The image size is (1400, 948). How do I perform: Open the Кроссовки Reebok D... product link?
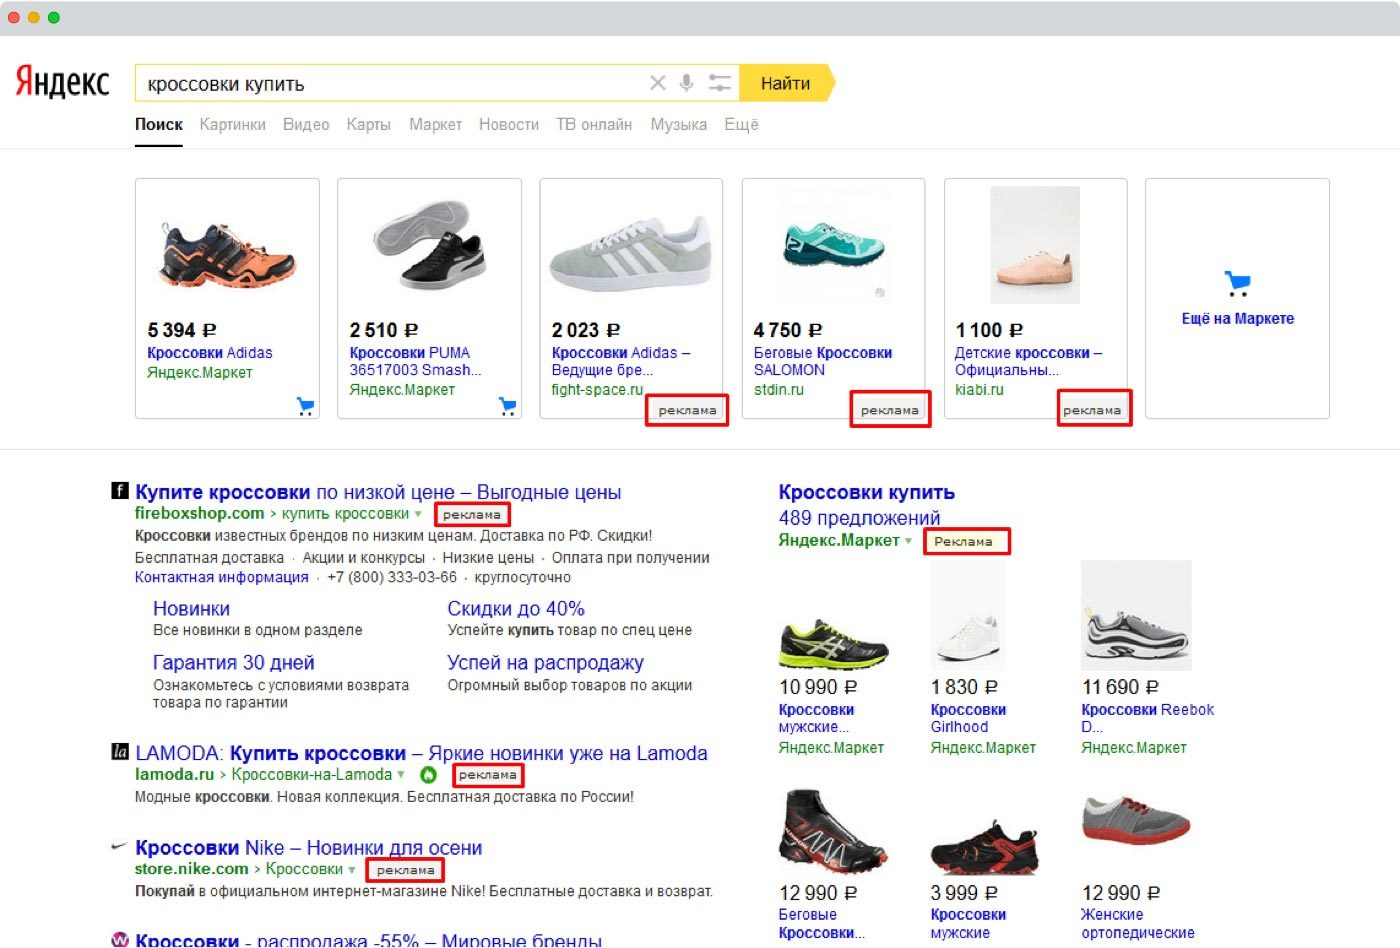click(x=1147, y=718)
